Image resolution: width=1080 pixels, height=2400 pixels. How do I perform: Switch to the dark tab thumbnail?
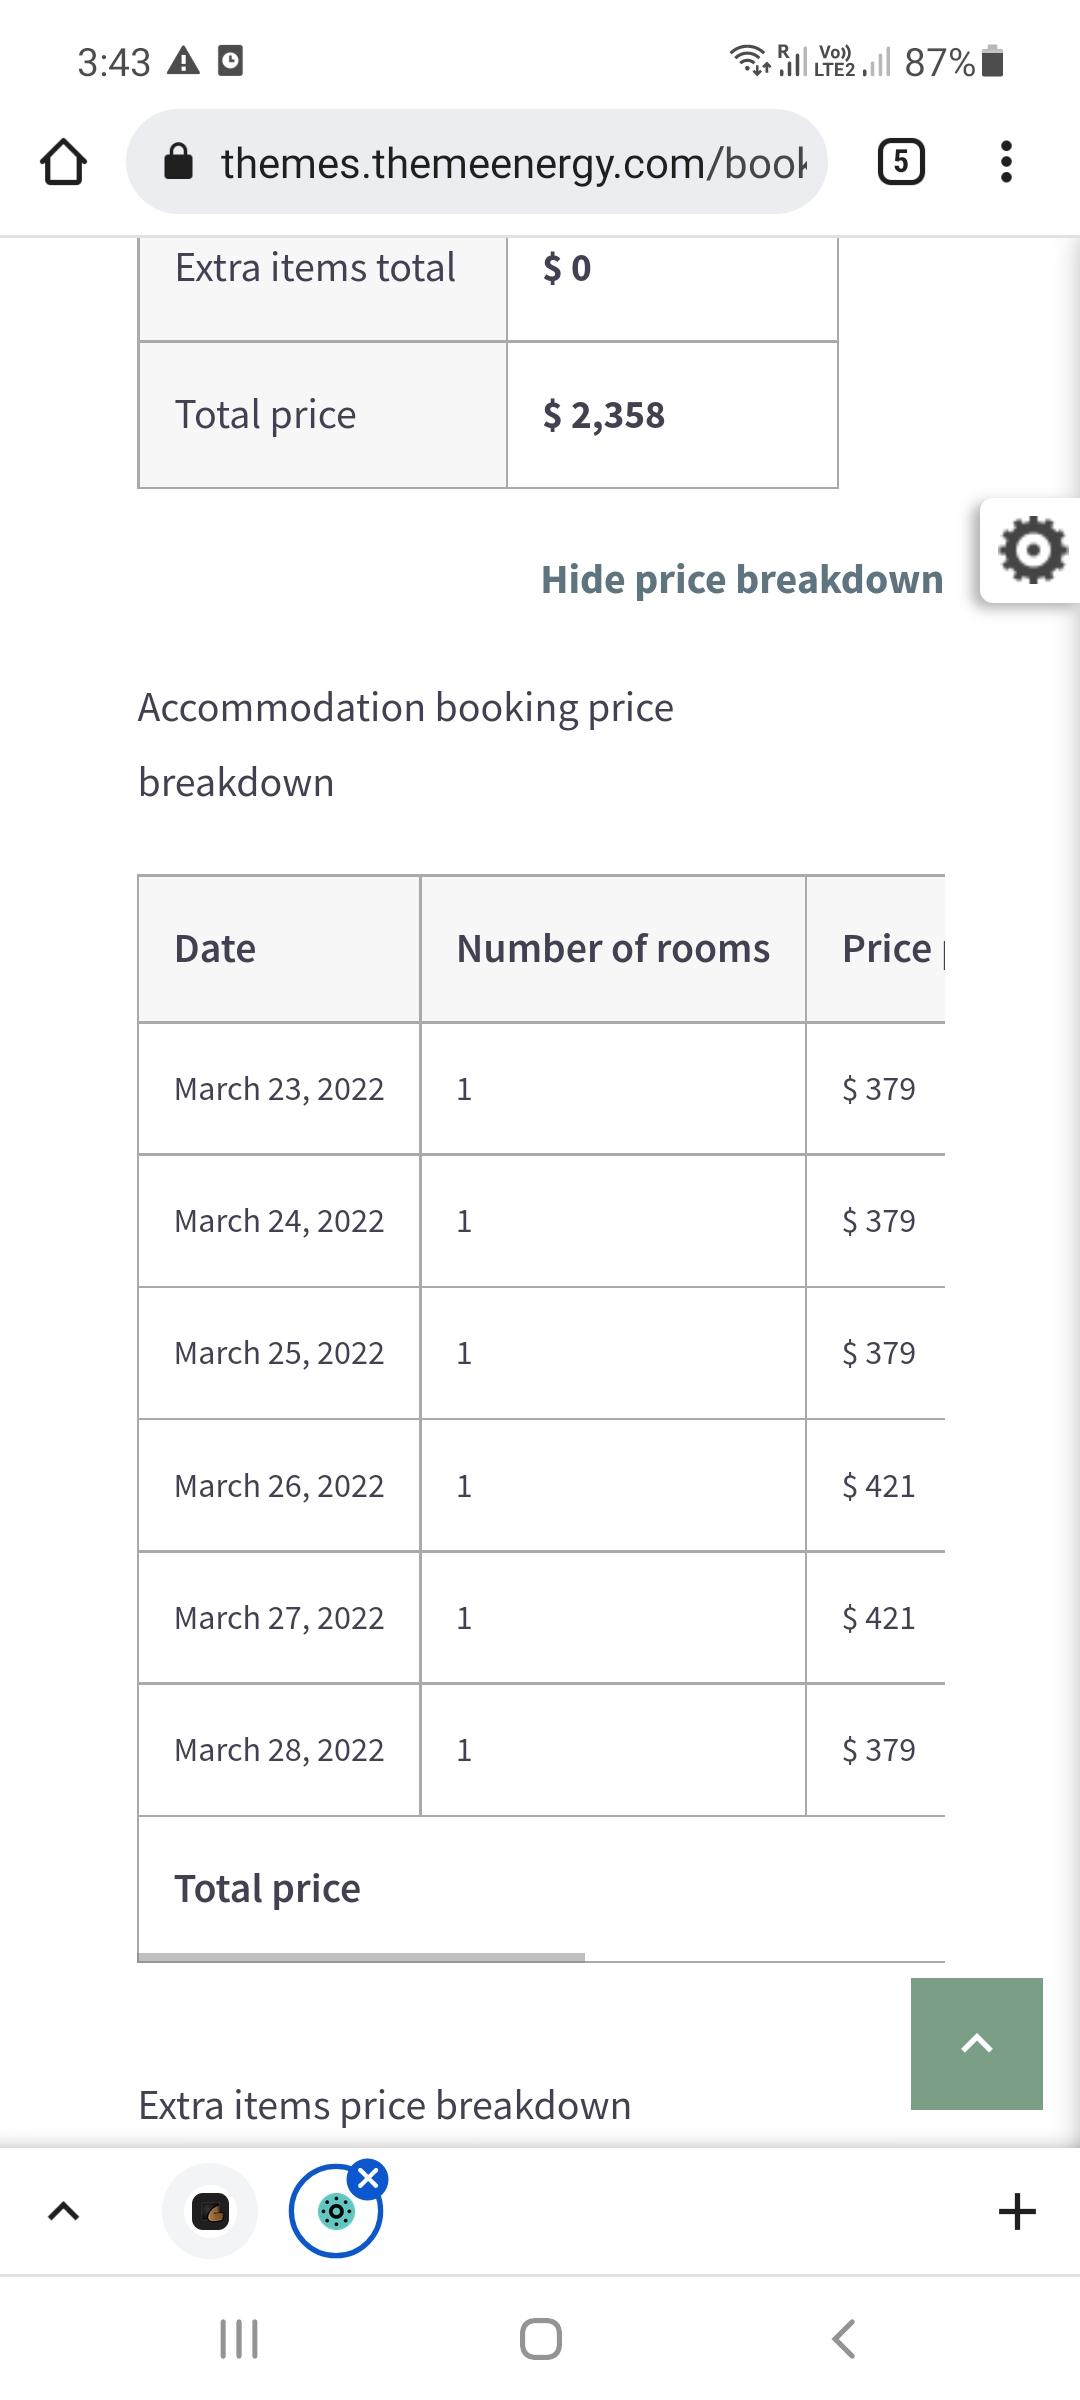click(210, 2211)
